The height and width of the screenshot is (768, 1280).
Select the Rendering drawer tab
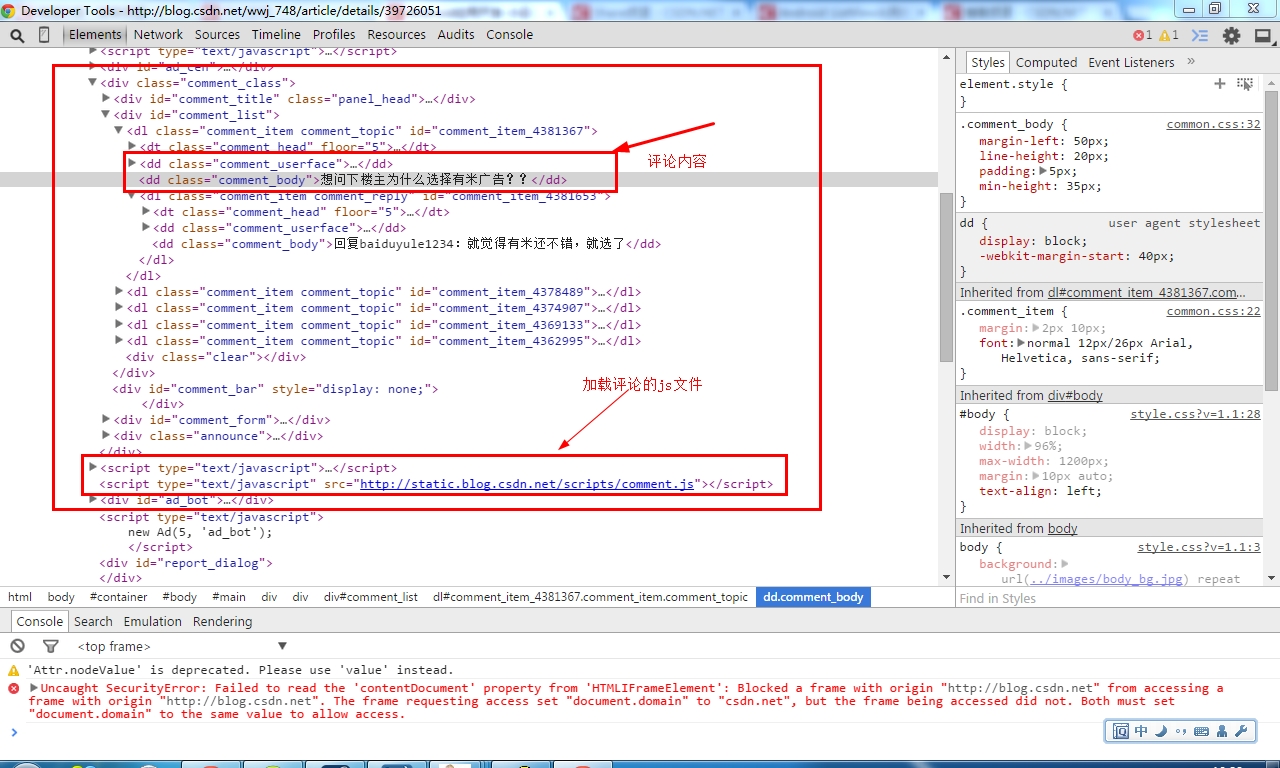point(222,621)
